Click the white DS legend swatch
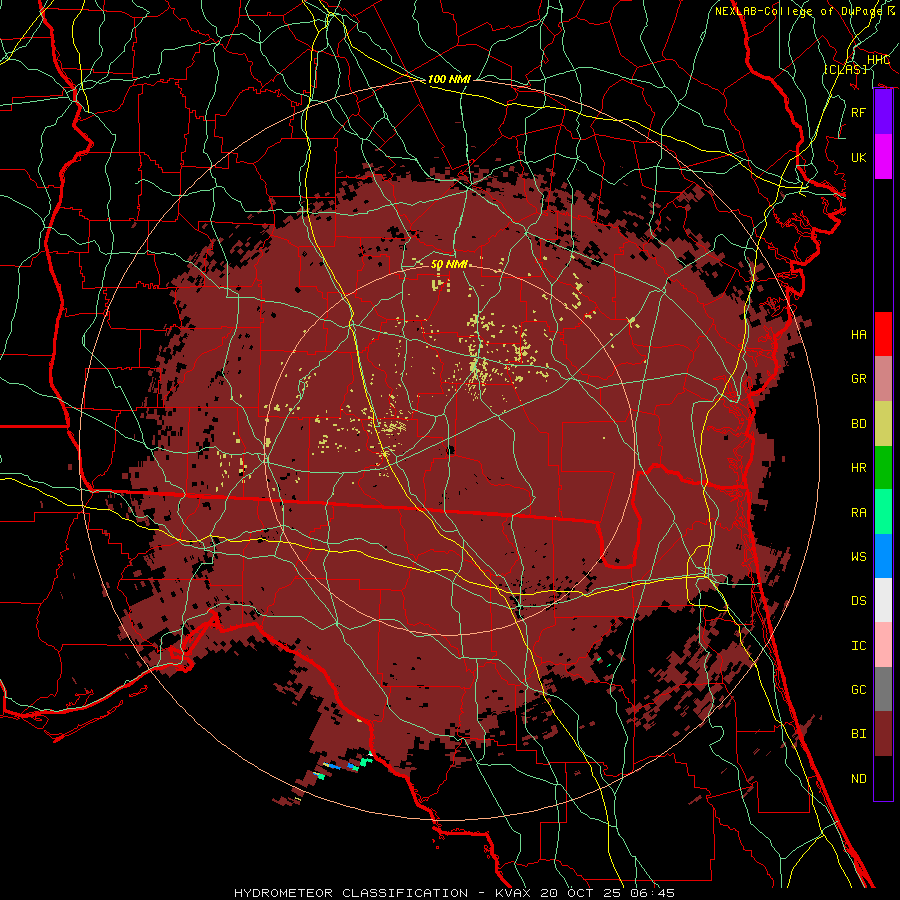 [x=883, y=600]
